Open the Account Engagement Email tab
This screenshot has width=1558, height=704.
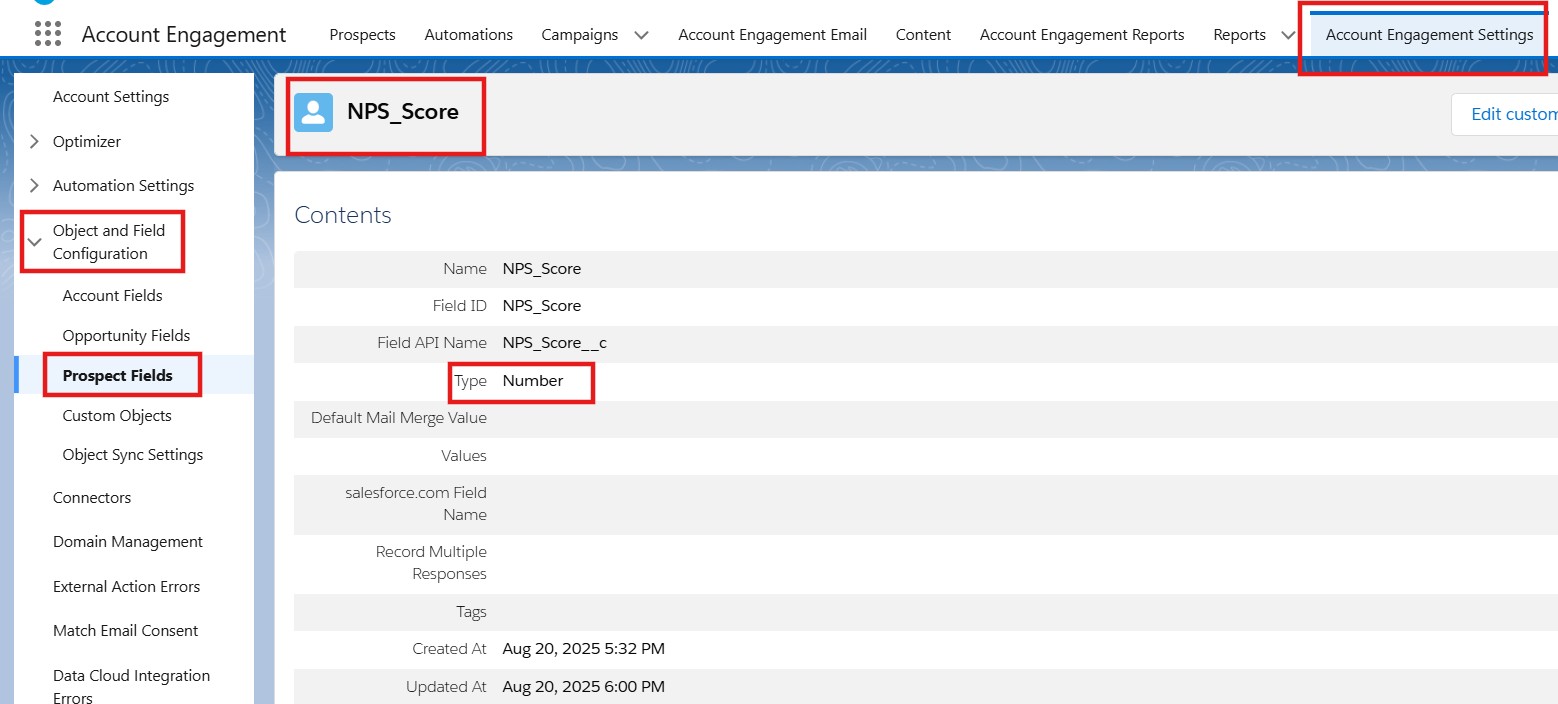(x=772, y=35)
